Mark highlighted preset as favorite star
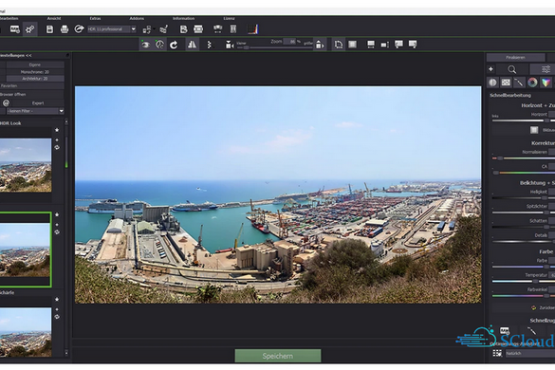 pyautogui.click(x=57, y=215)
